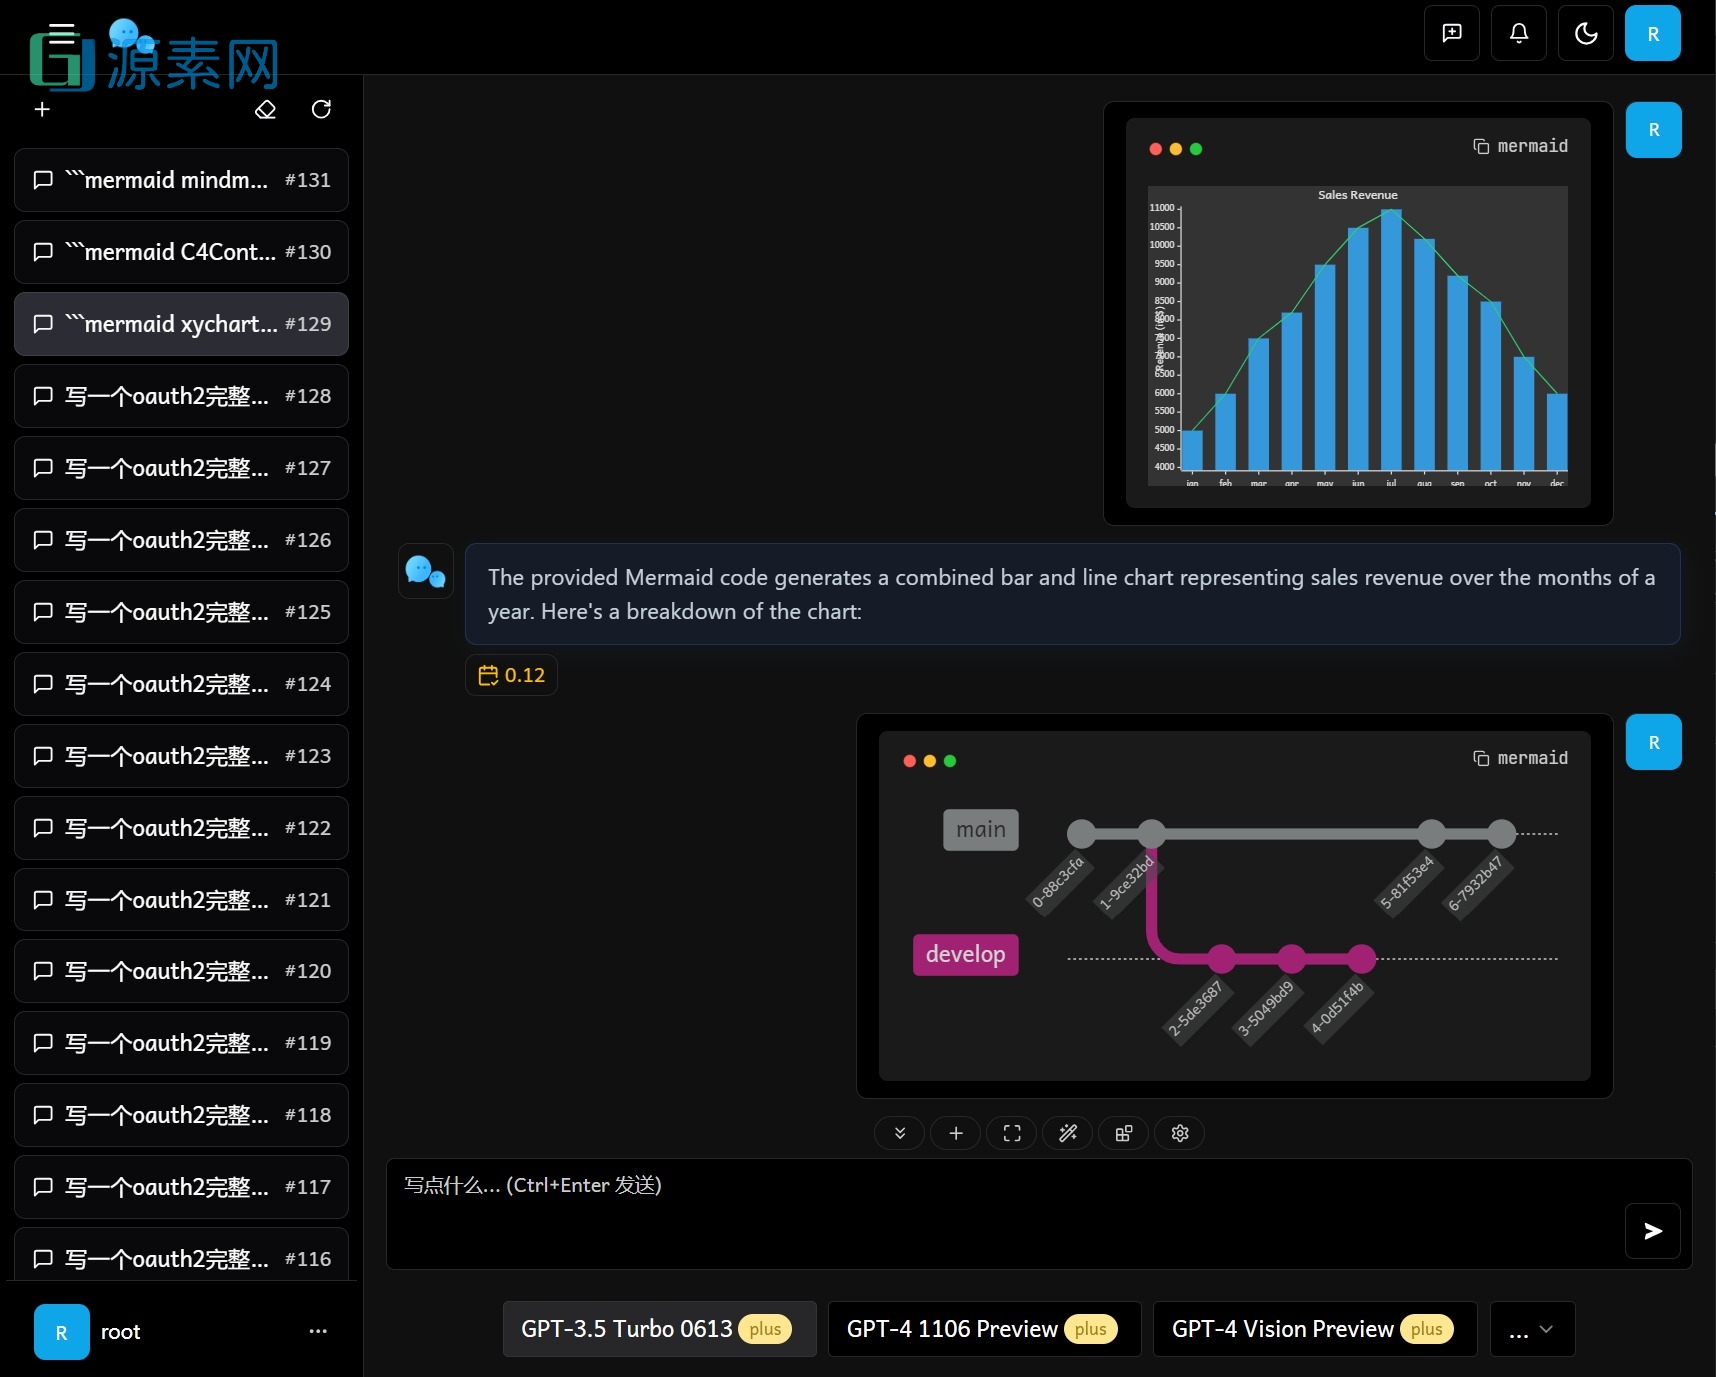Click the fullscreen icon above the input
This screenshot has width=1716, height=1377.
(1012, 1133)
